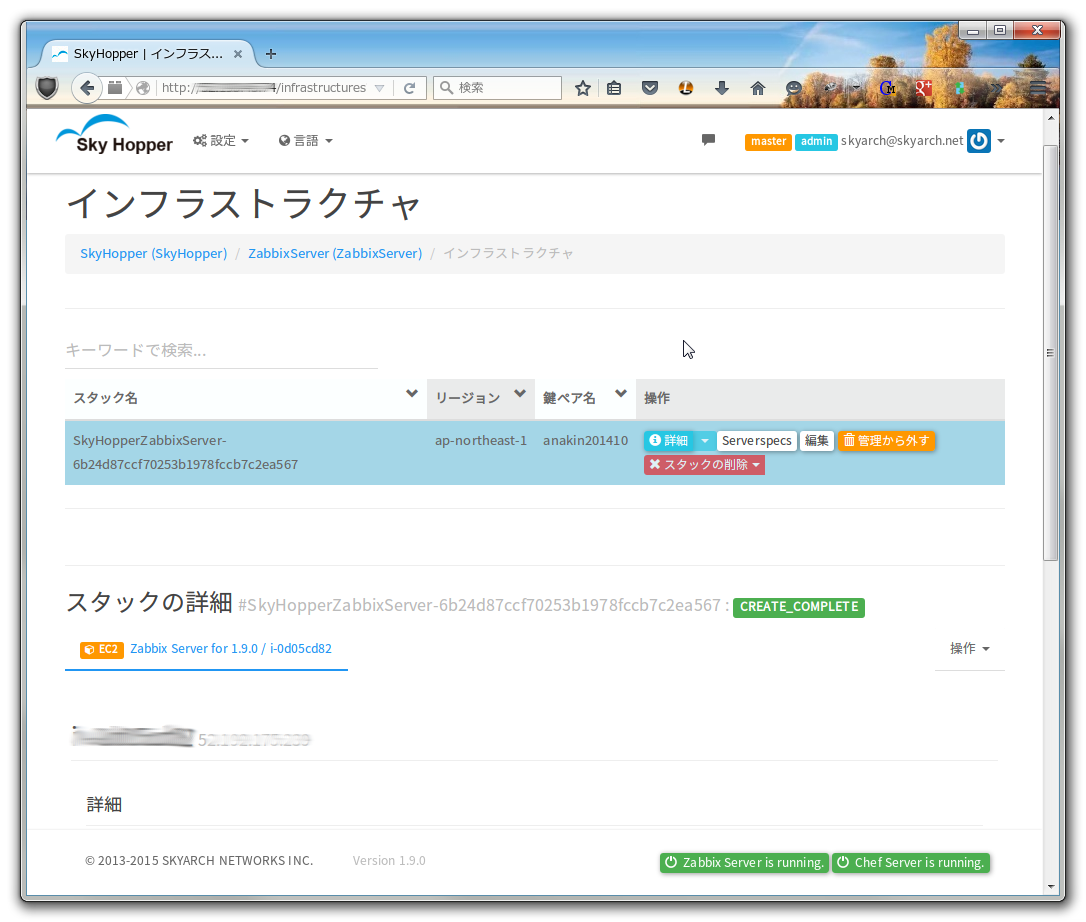The image size is (1086, 922).
Task: Open the Downloads arrow icon
Action: pos(722,88)
